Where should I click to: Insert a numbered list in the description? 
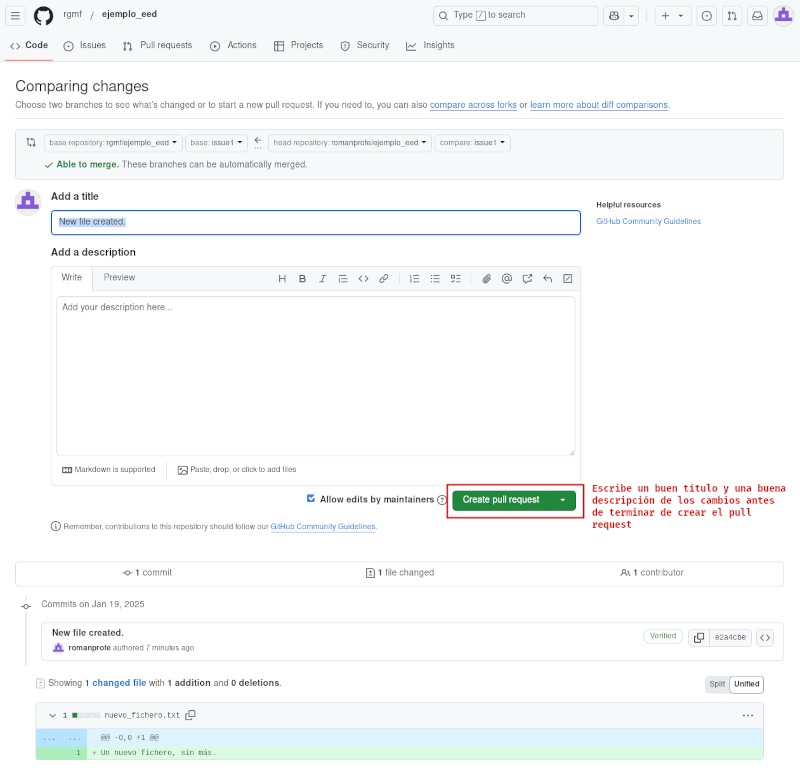pos(414,279)
